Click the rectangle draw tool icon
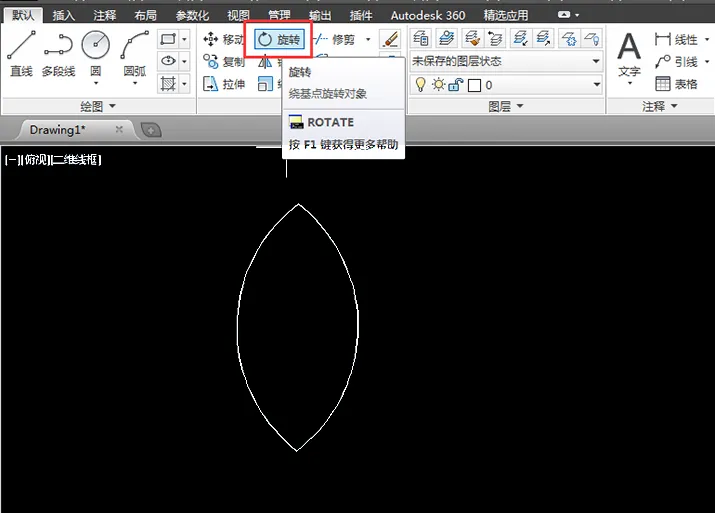This screenshot has height=513, width=715. (168, 39)
